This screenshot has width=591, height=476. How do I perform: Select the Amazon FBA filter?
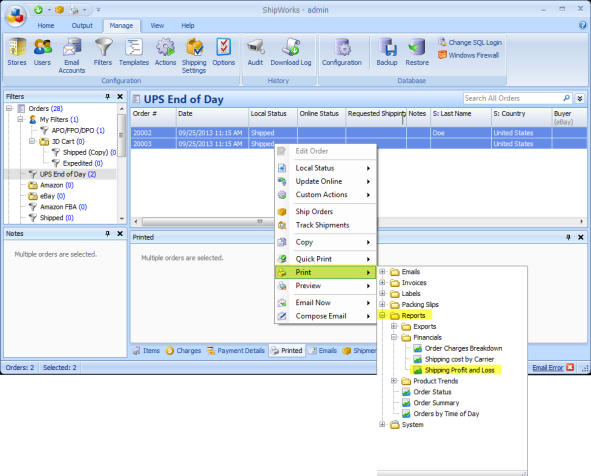click(x=63, y=207)
